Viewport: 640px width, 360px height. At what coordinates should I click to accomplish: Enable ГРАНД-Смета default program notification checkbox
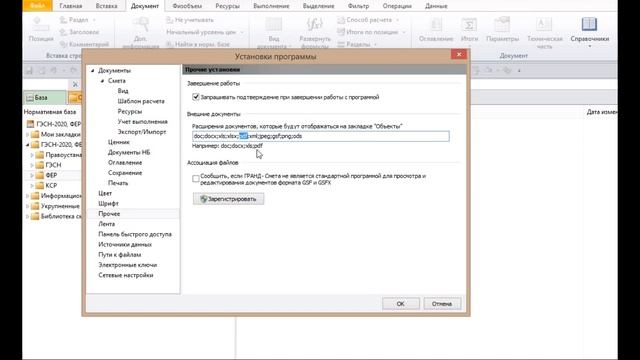[196, 179]
